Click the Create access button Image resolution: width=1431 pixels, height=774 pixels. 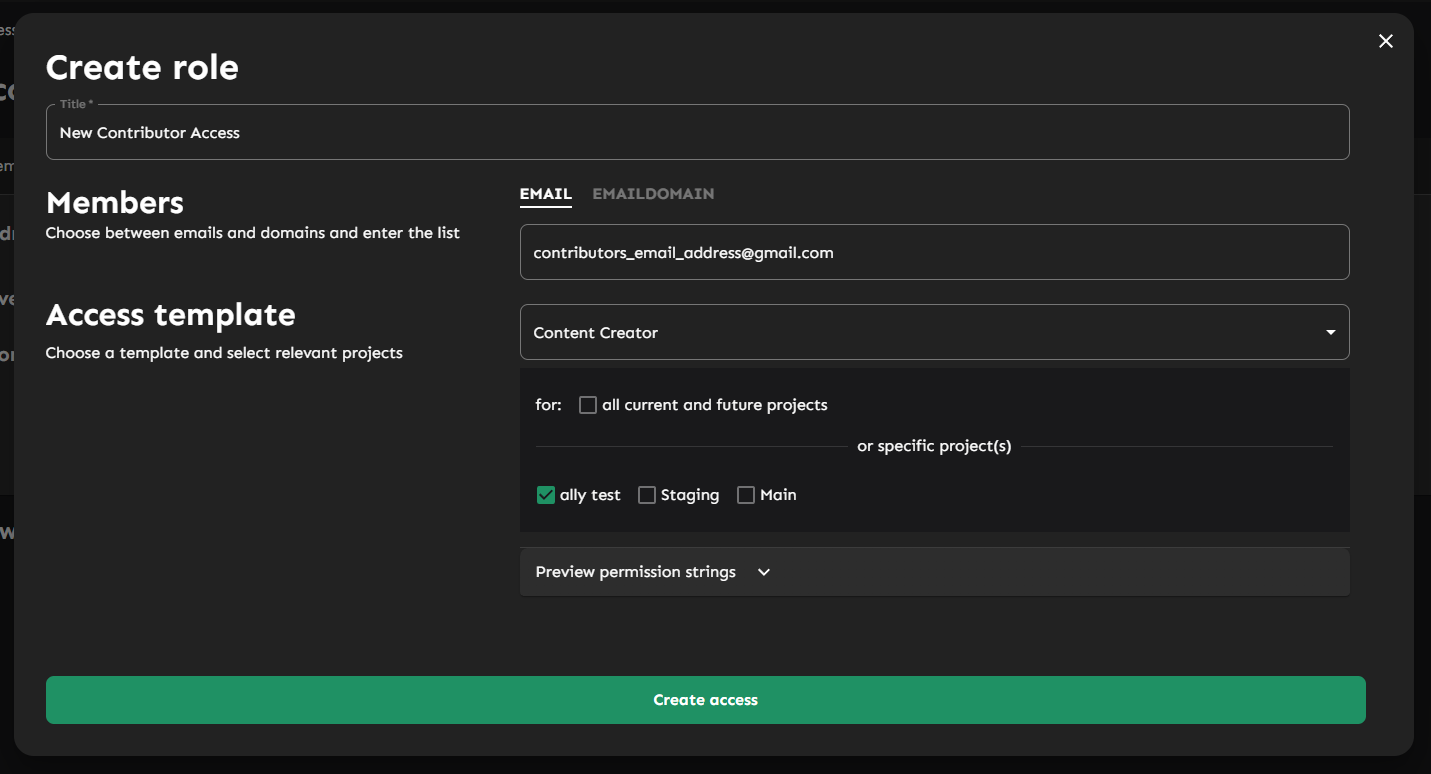pyautogui.click(x=705, y=700)
